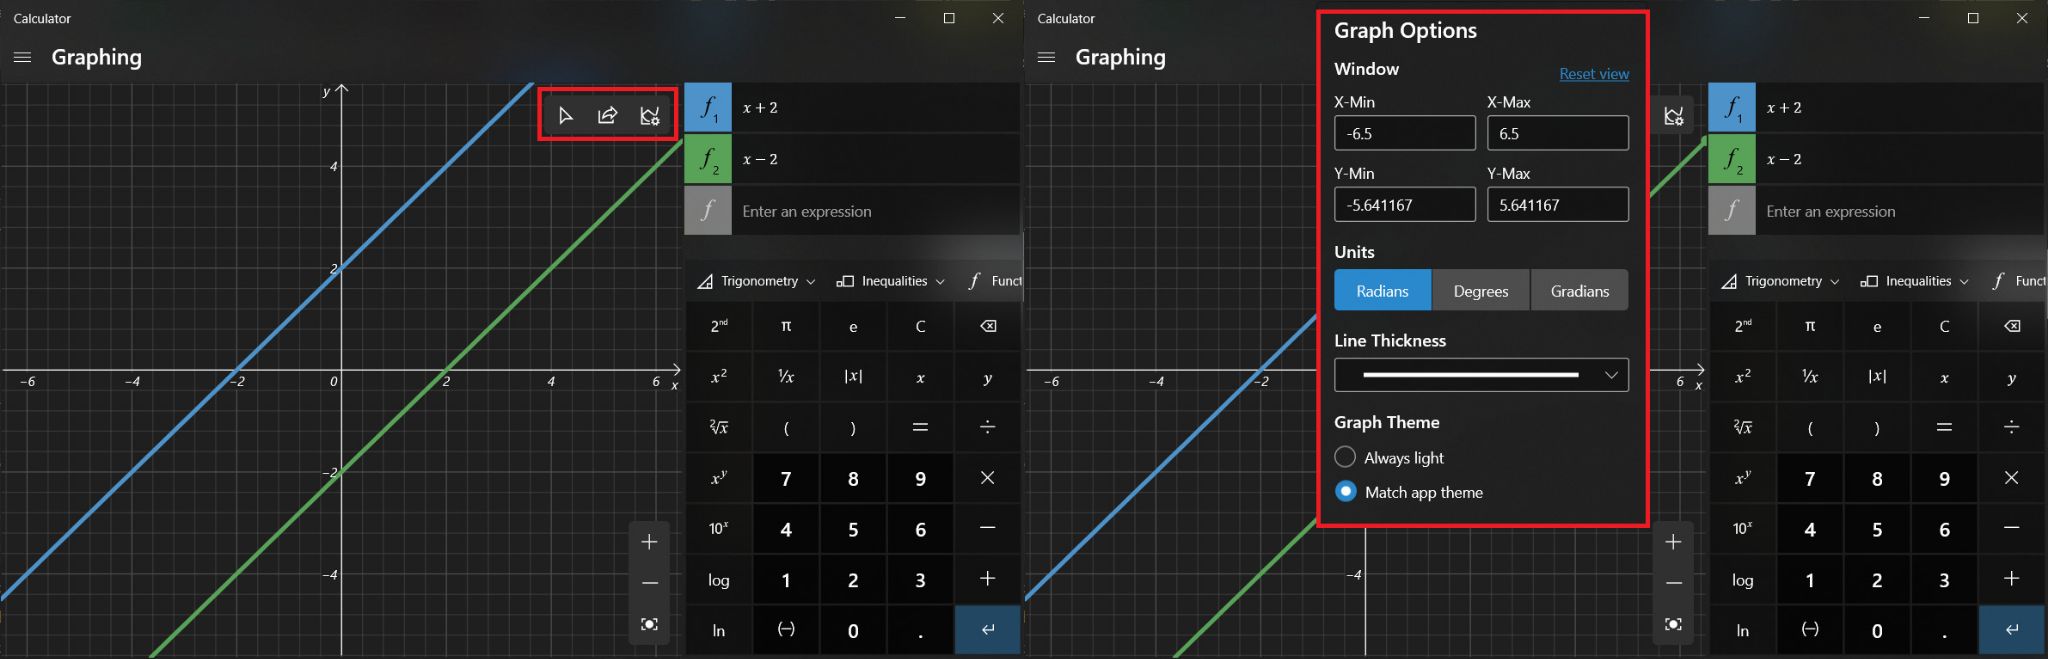Image resolution: width=2048 pixels, height=659 pixels.
Task: Click the Y-Min input field
Action: 1404,205
